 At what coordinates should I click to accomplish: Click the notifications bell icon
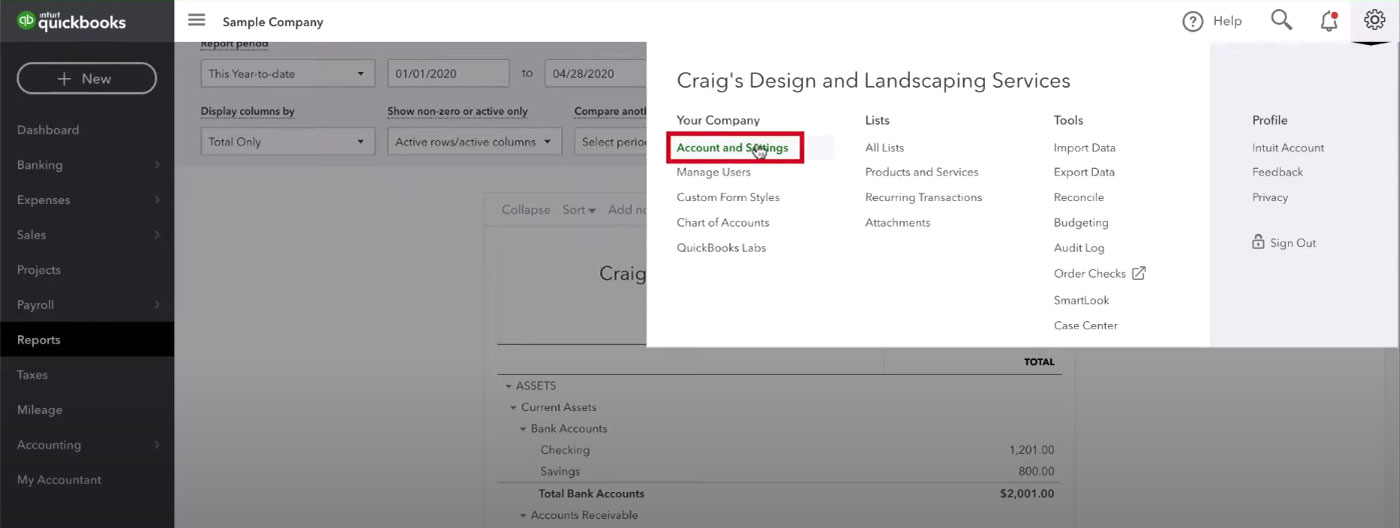point(1328,20)
